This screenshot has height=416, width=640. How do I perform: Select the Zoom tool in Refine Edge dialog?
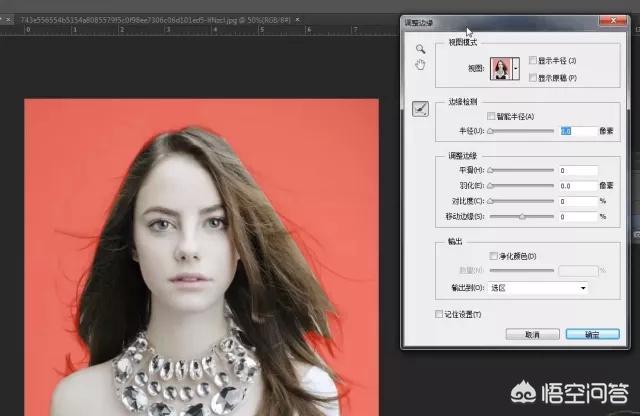[420, 49]
